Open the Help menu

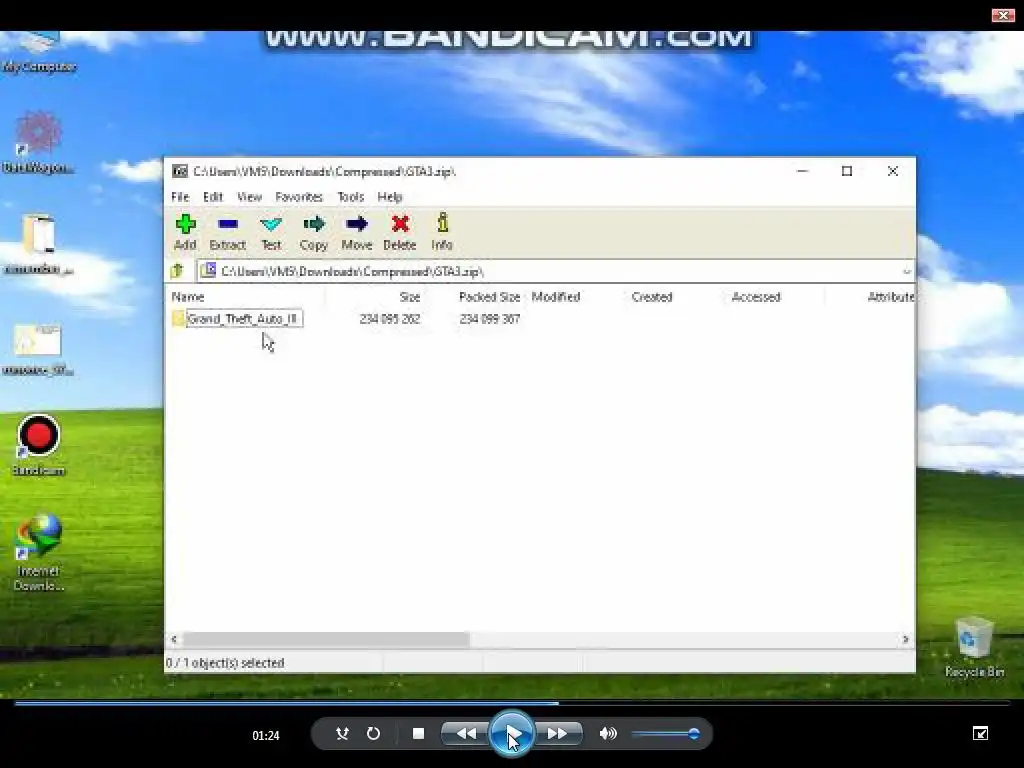point(390,197)
